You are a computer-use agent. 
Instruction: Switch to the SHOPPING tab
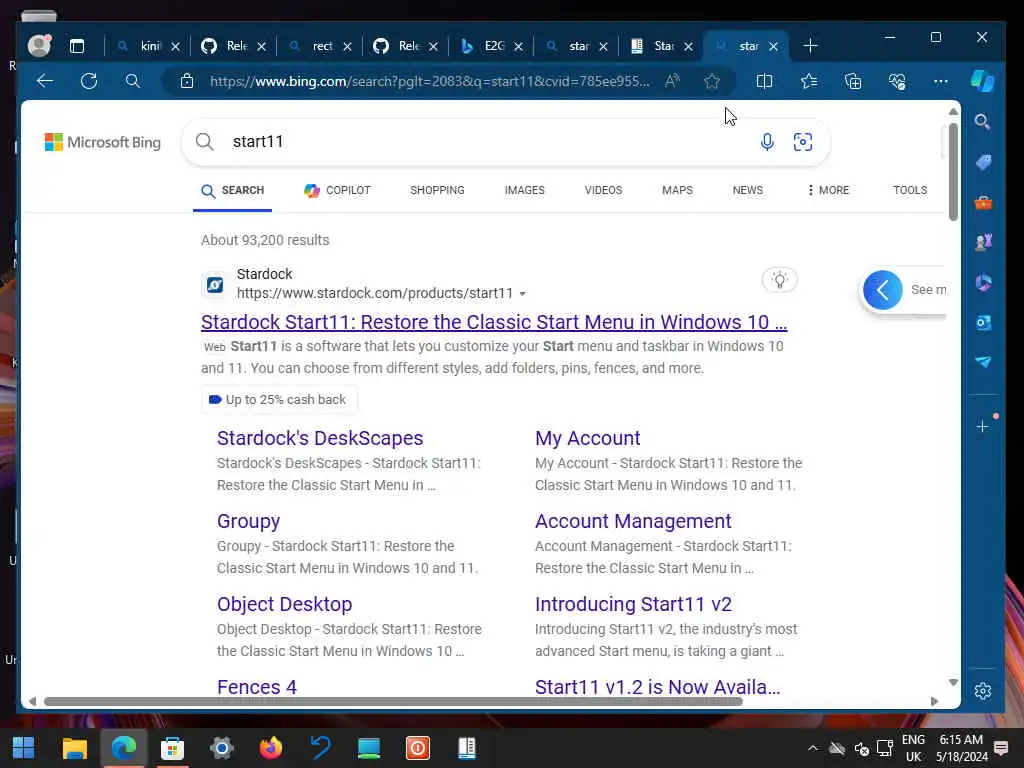tap(437, 190)
